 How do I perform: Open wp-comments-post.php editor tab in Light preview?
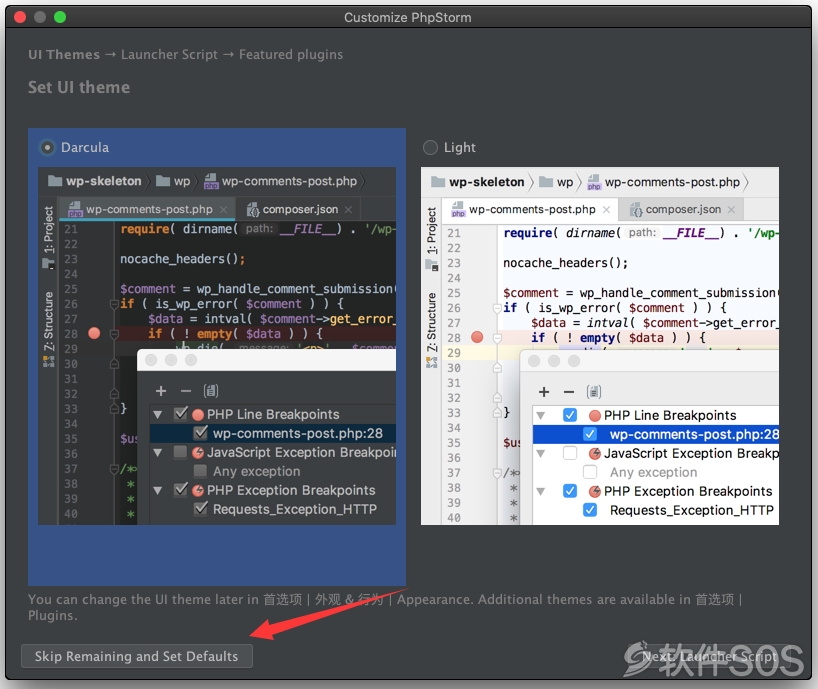tap(530, 210)
